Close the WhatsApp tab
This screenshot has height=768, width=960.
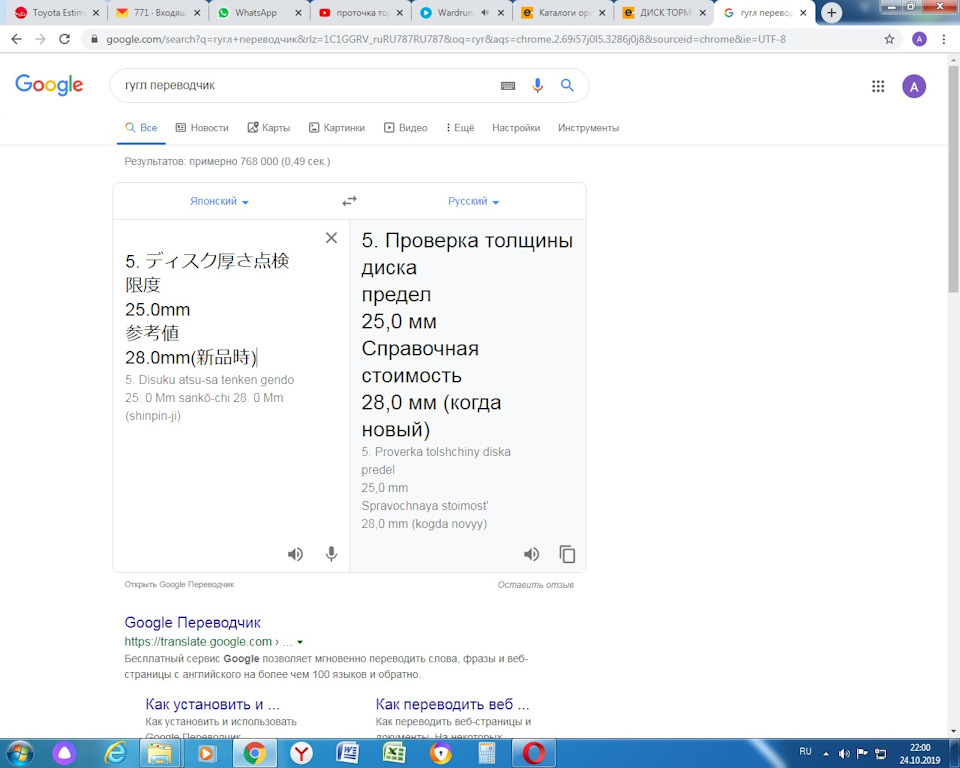tap(298, 12)
